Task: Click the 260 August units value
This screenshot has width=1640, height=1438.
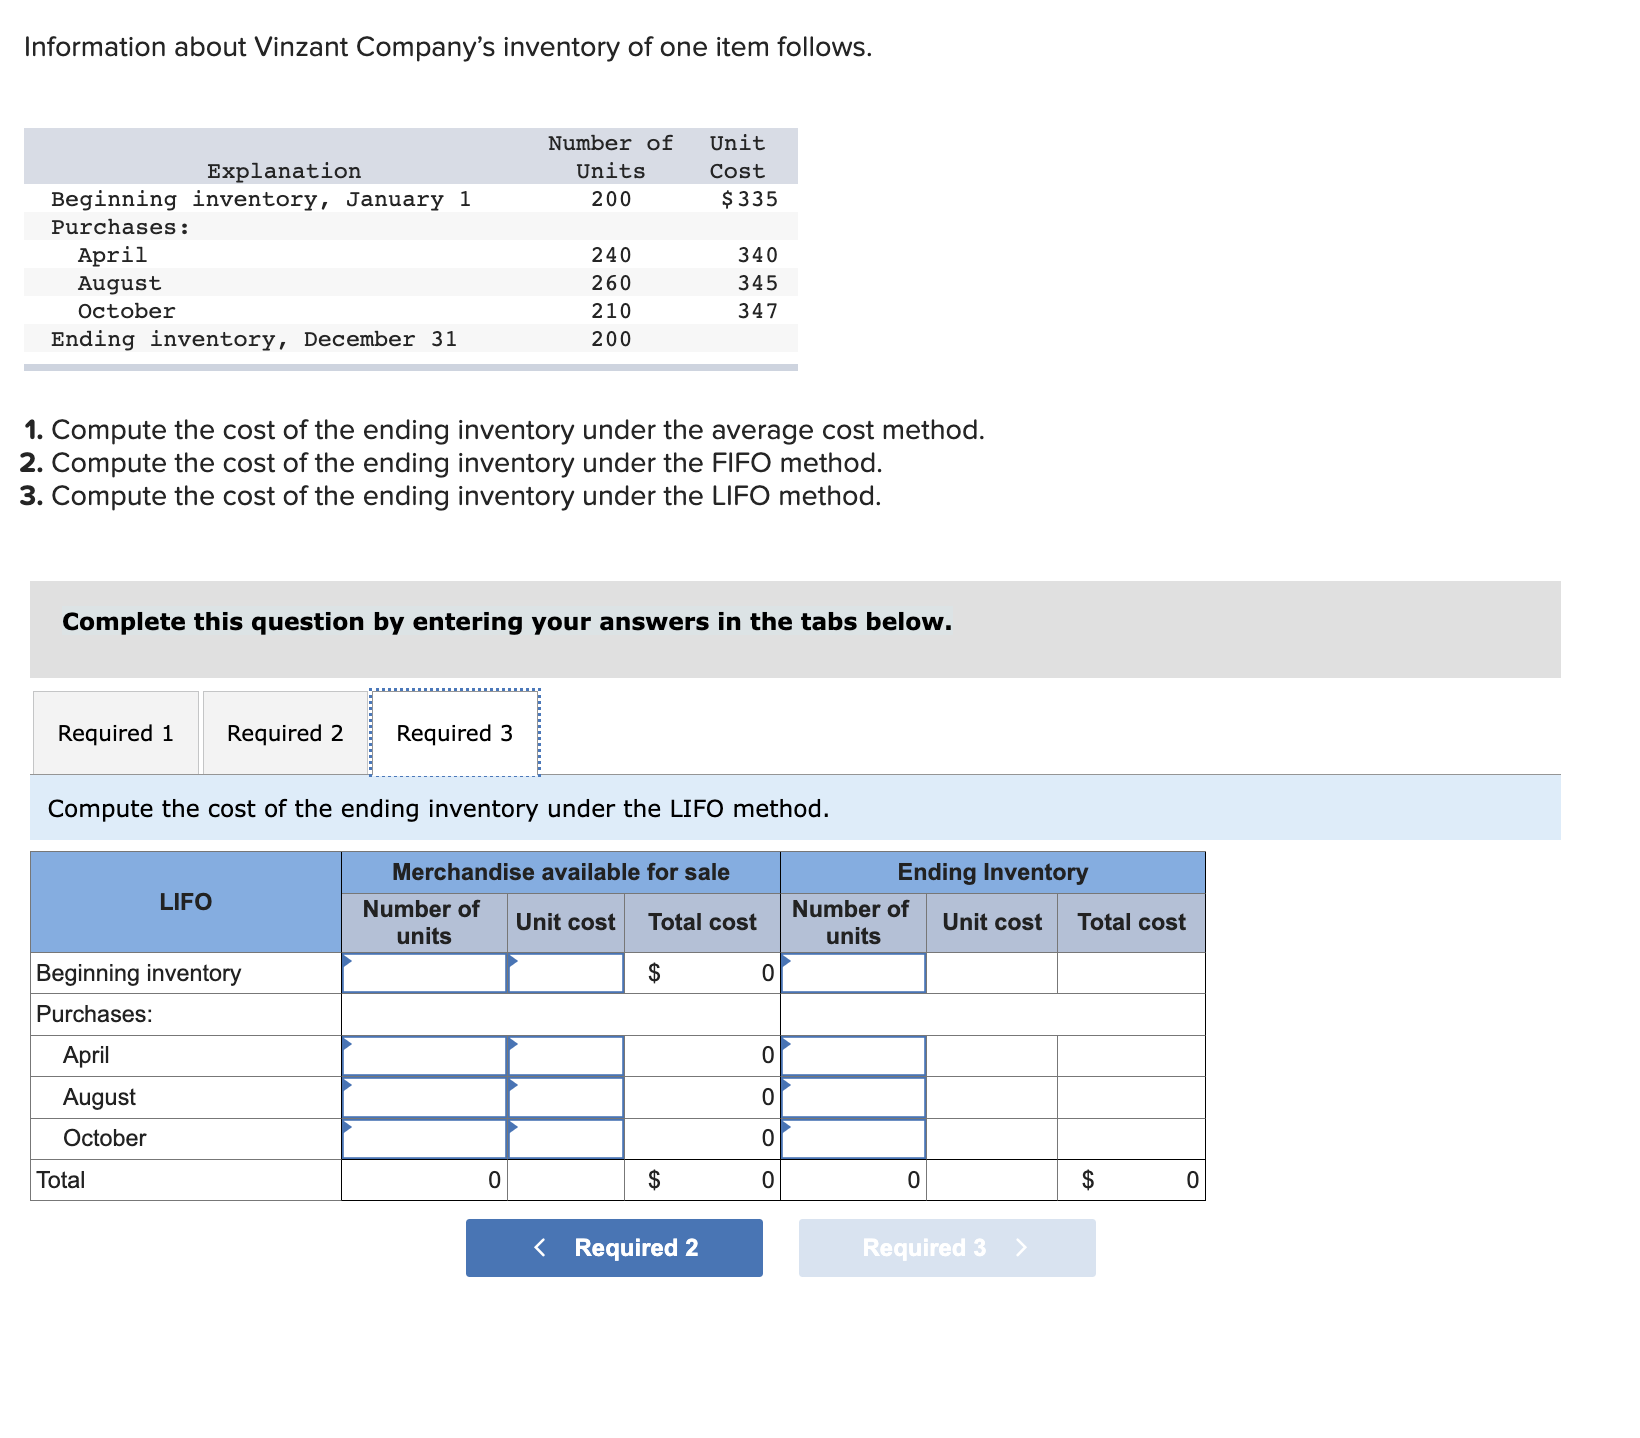Action: coord(611,283)
